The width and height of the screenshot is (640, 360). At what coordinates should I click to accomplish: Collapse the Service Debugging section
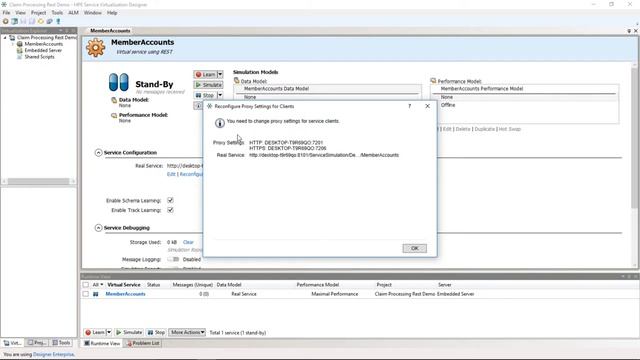point(98,228)
